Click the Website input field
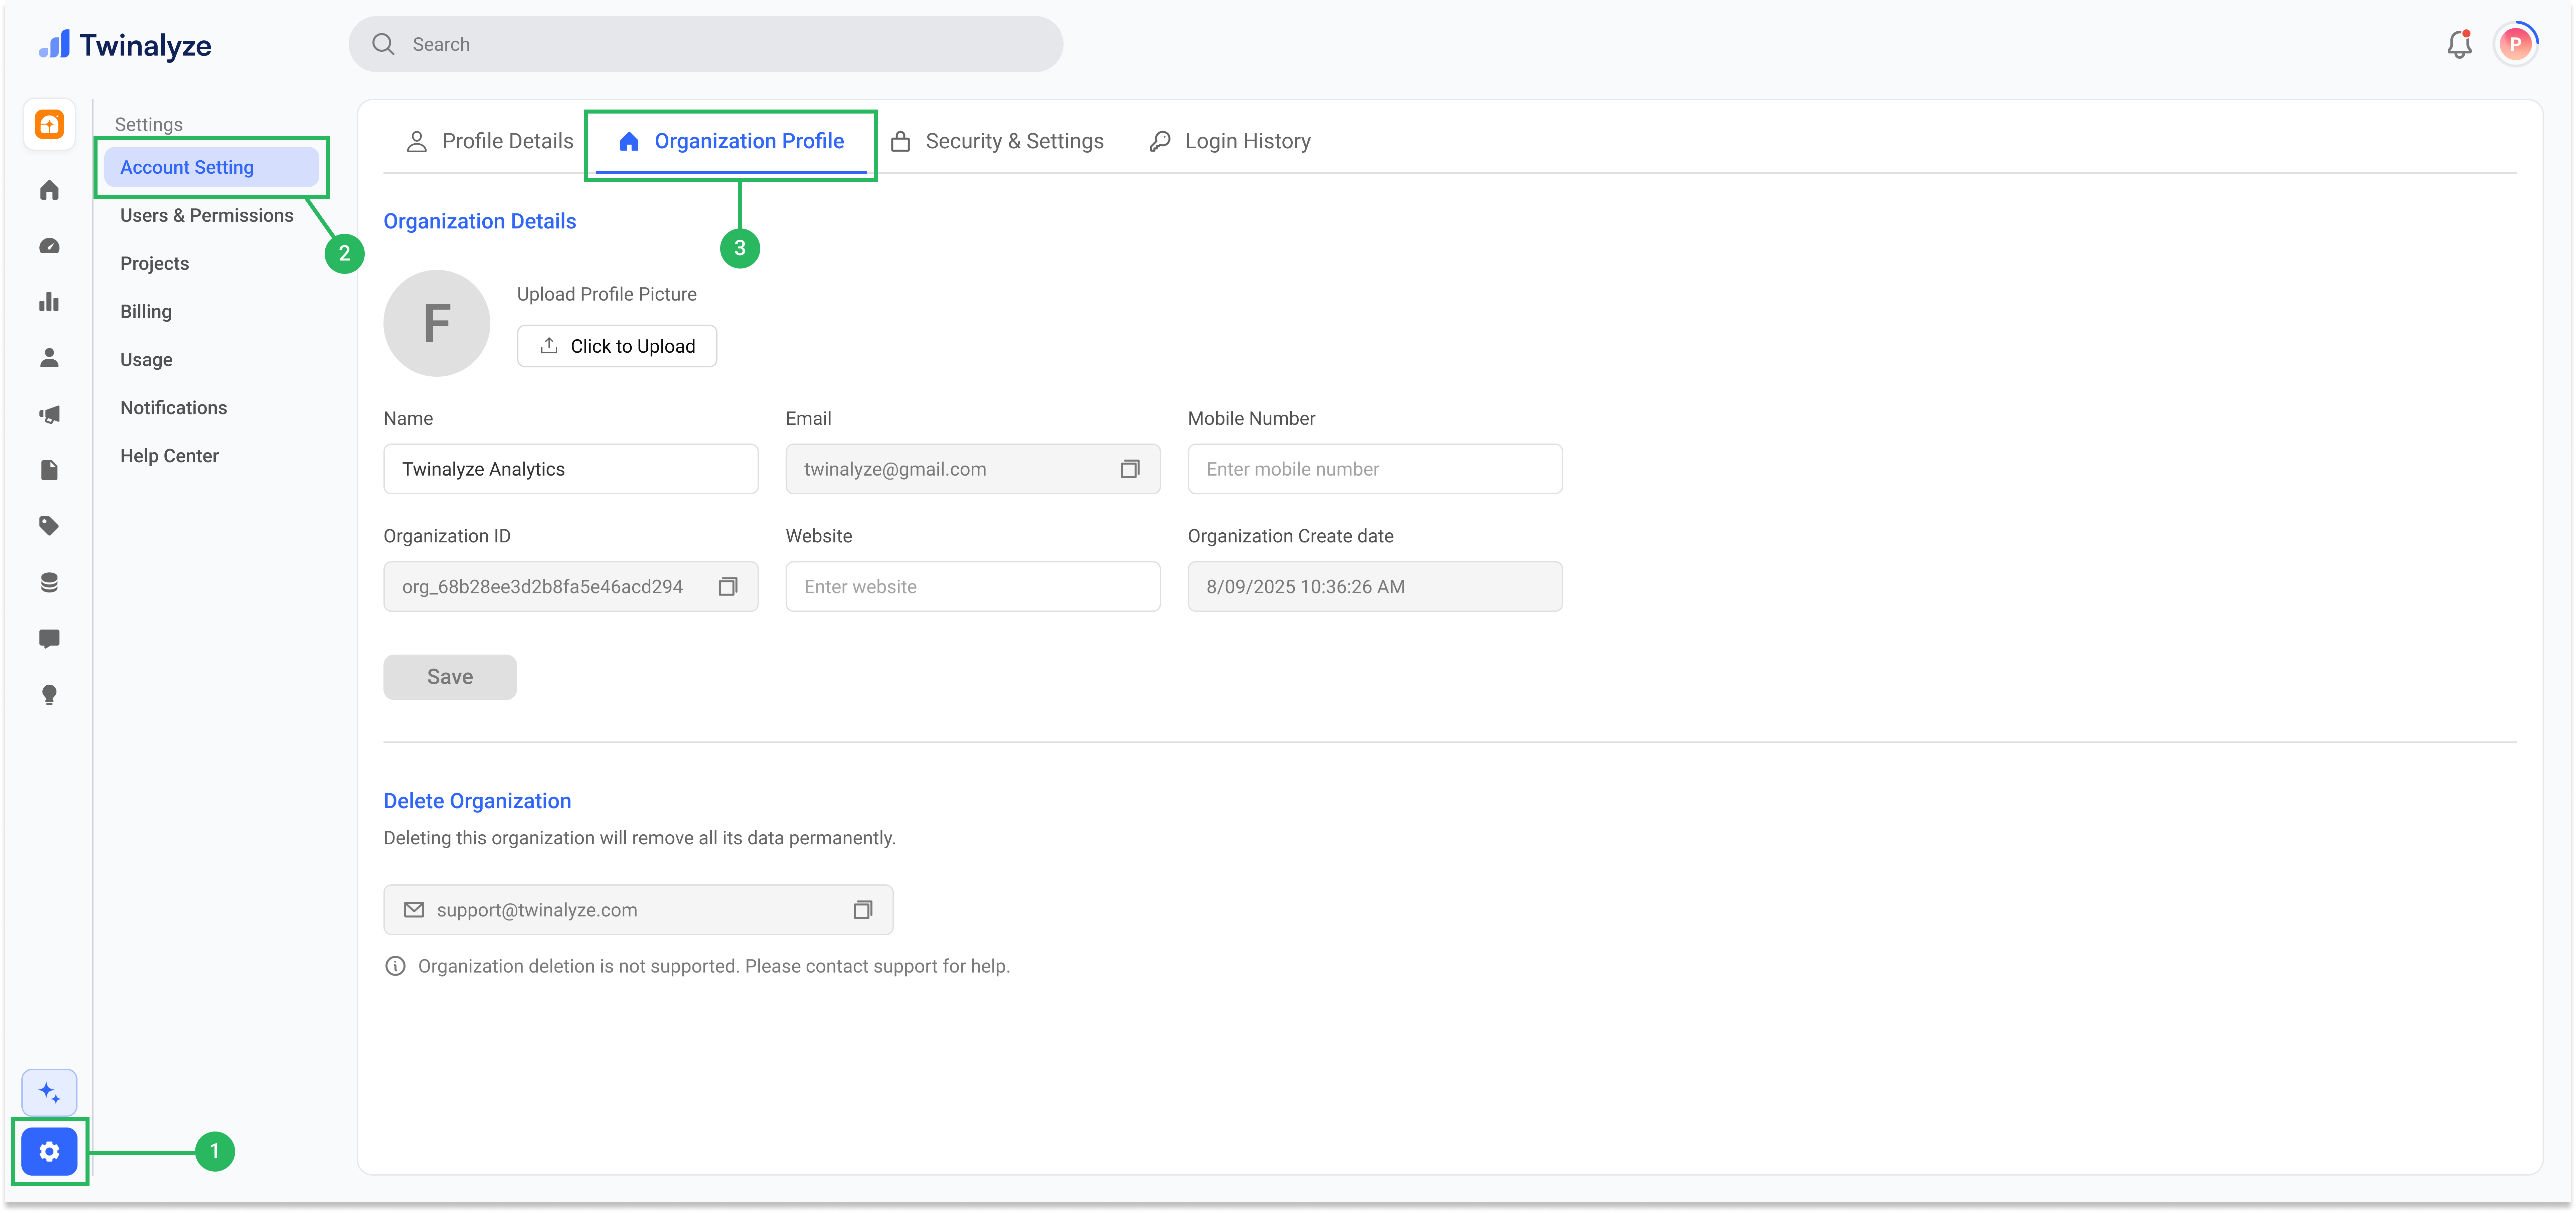This screenshot has height=1213, width=2576. 973,587
